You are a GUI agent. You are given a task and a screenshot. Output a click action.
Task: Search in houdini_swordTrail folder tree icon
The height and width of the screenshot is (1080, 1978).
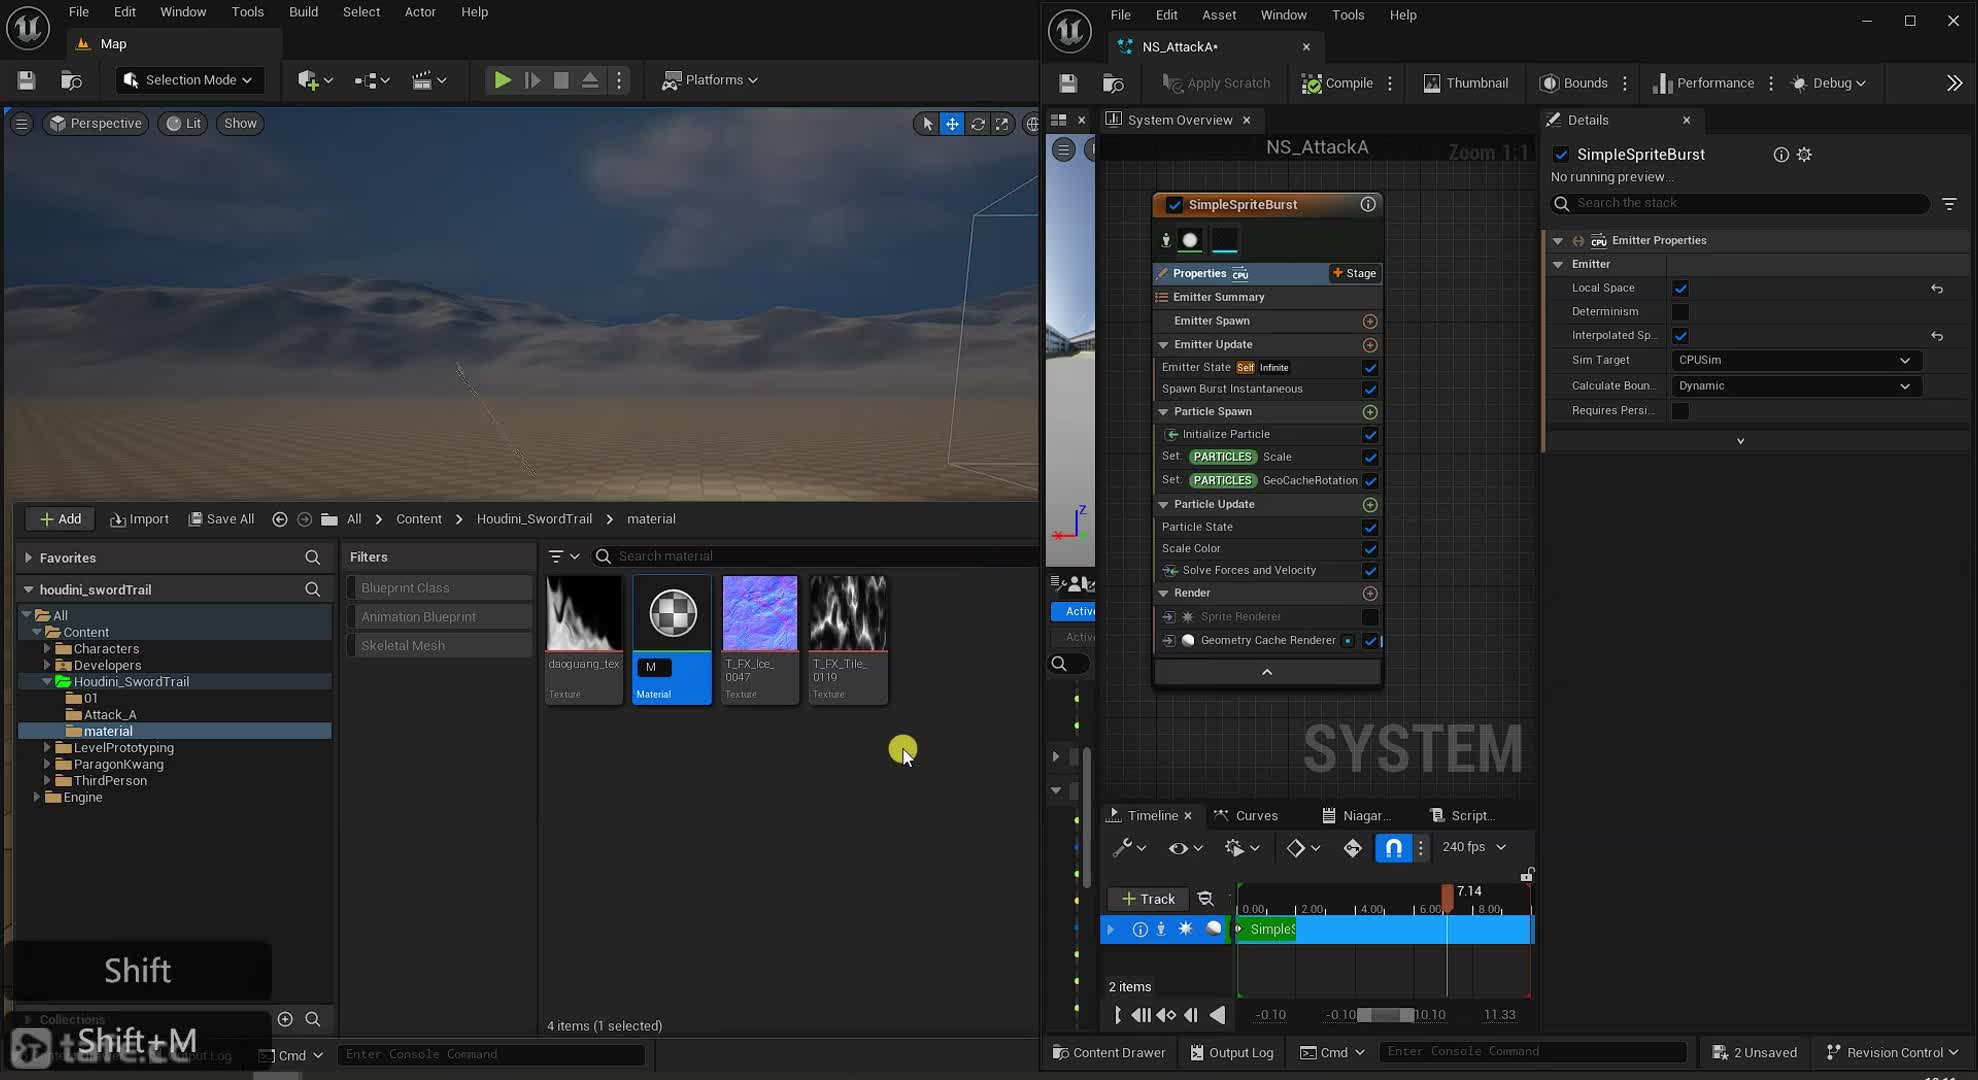[312, 590]
